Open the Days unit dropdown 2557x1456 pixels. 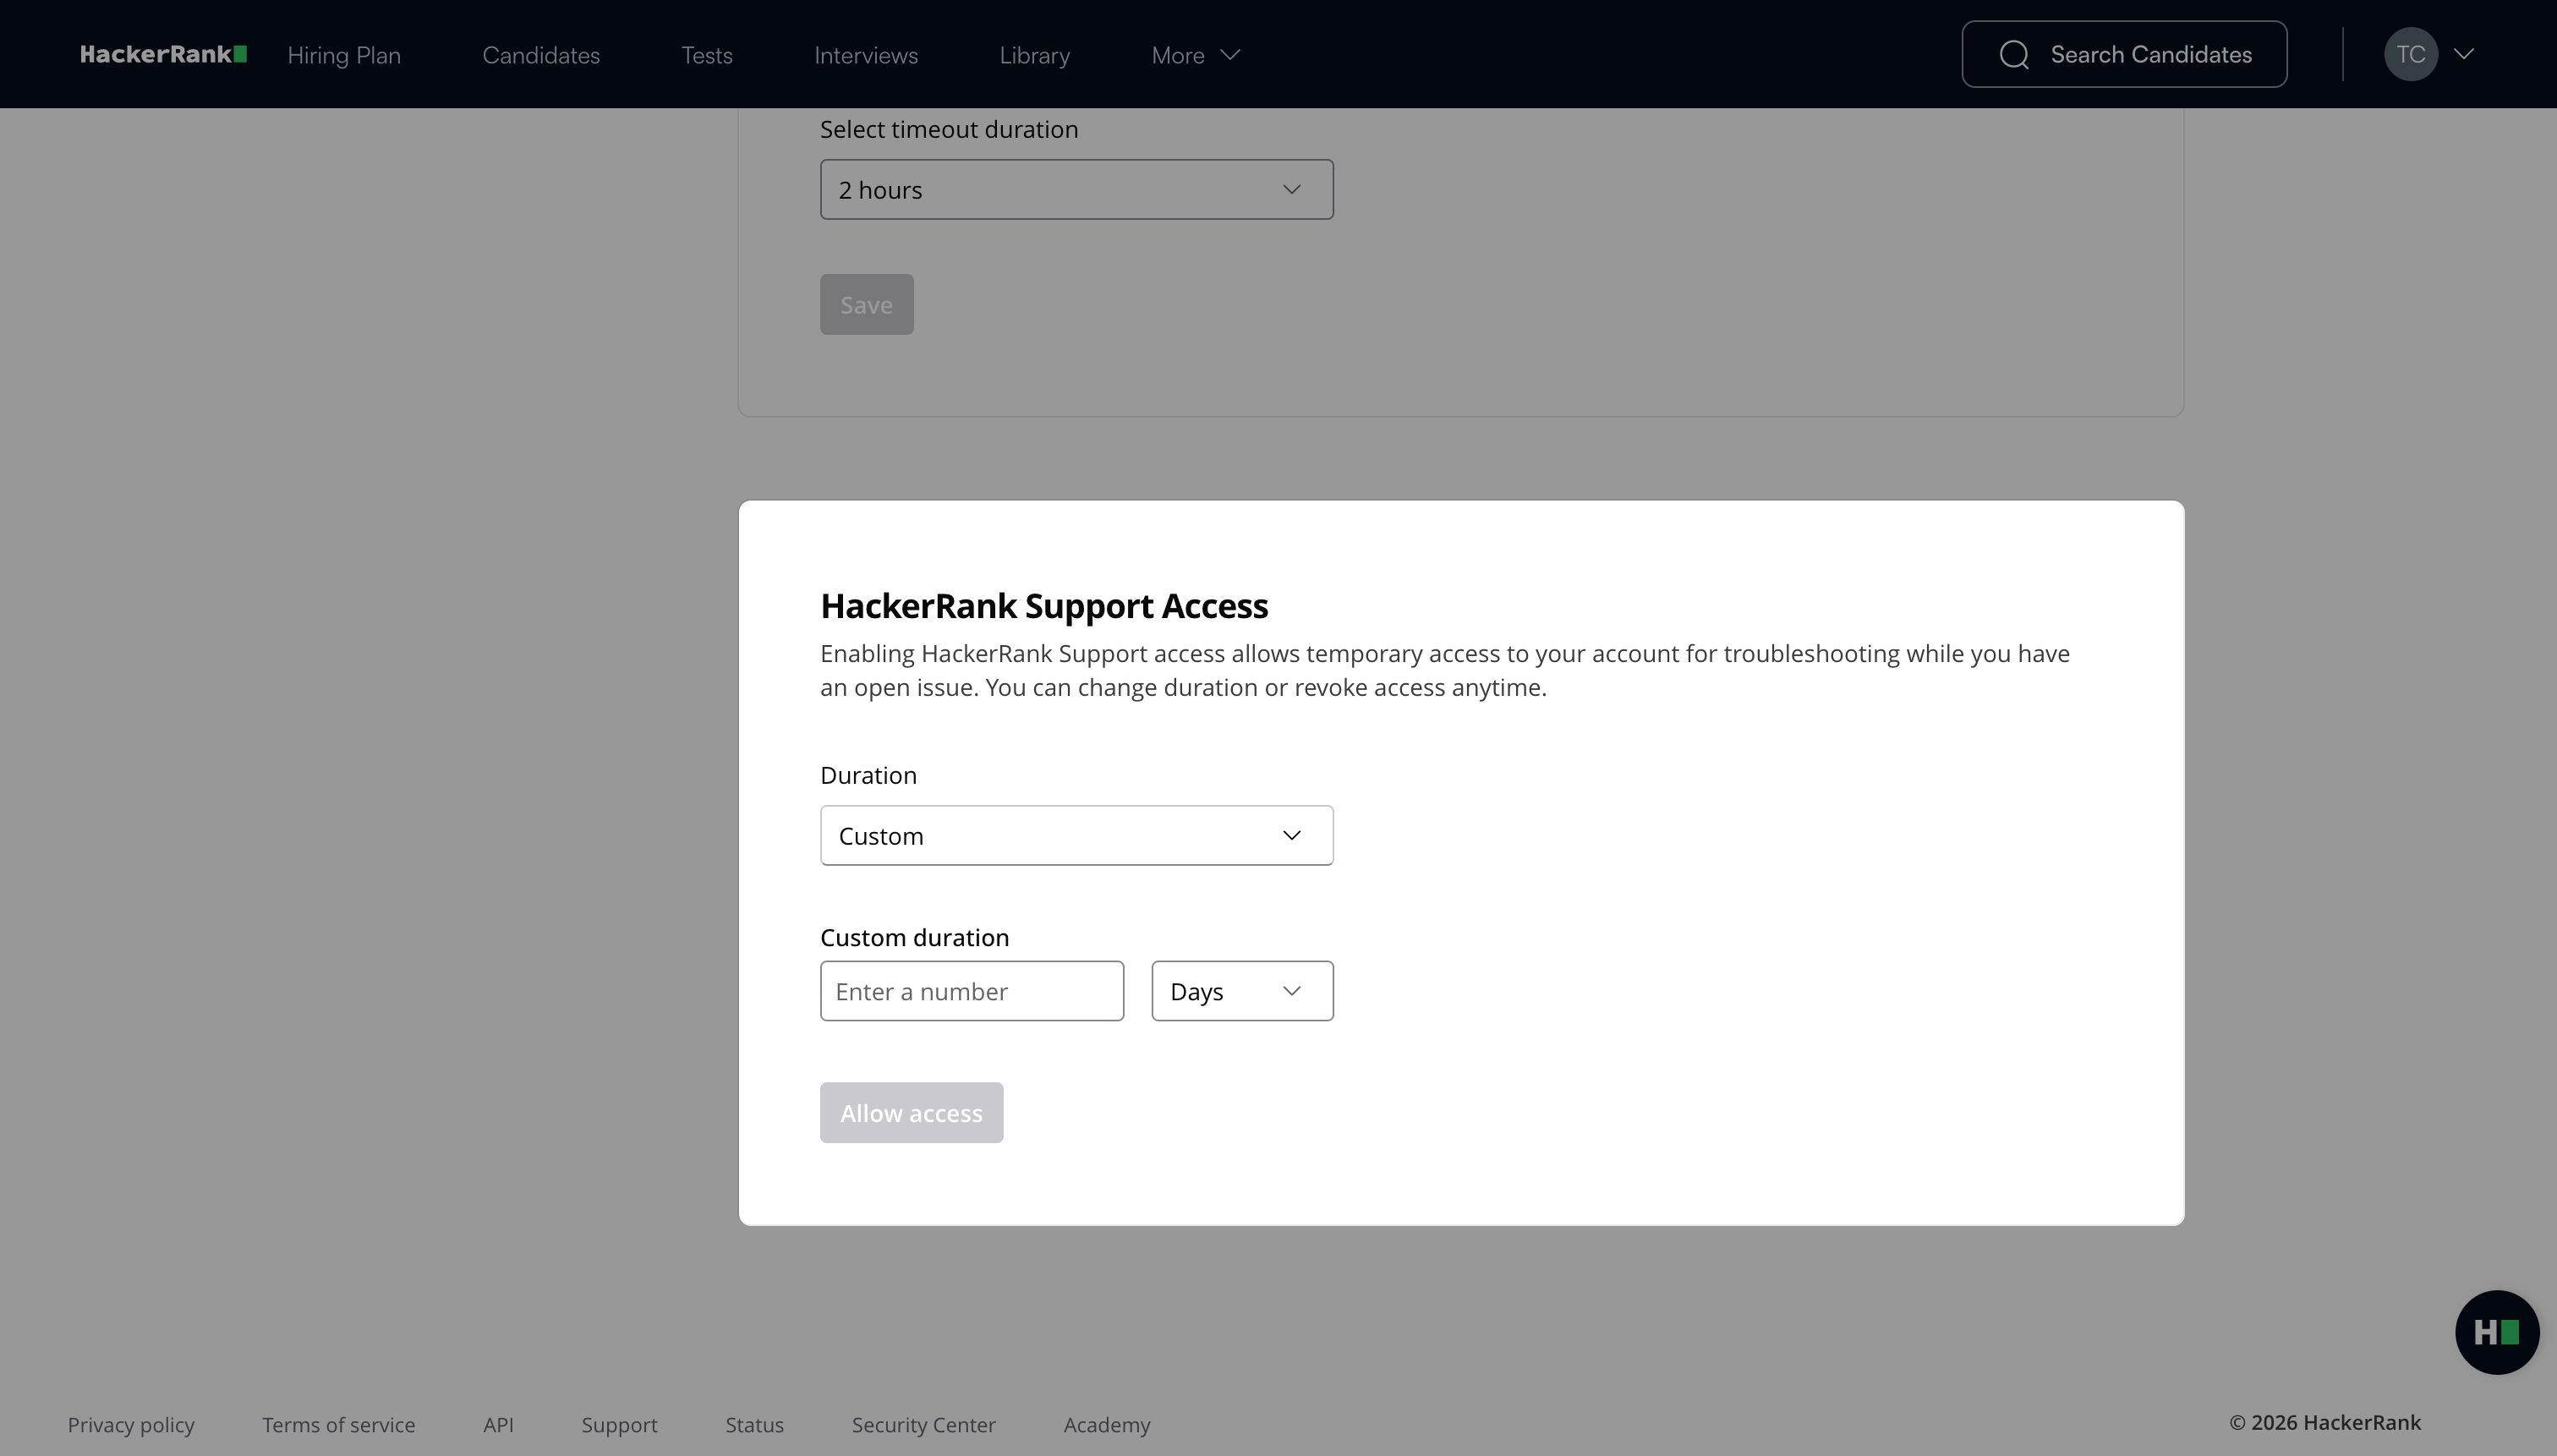click(x=1242, y=991)
